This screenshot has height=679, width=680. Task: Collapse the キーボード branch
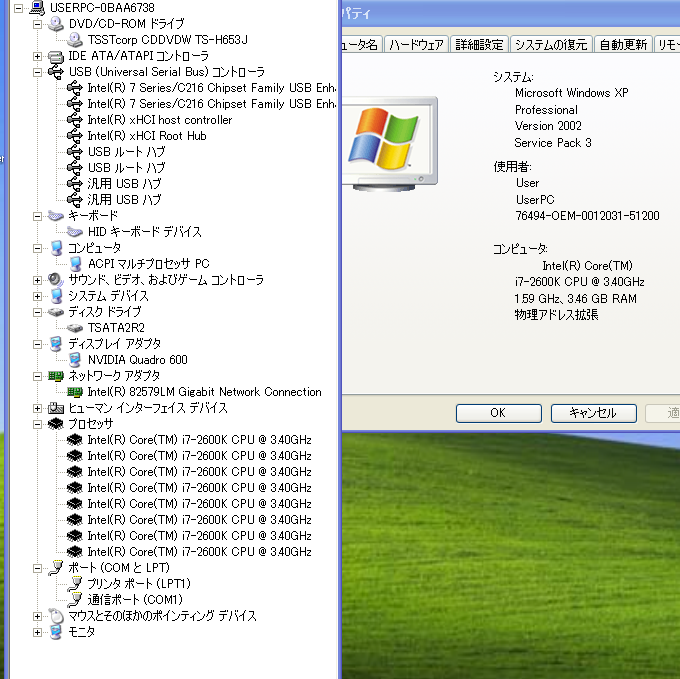pyautogui.click(x=37, y=216)
